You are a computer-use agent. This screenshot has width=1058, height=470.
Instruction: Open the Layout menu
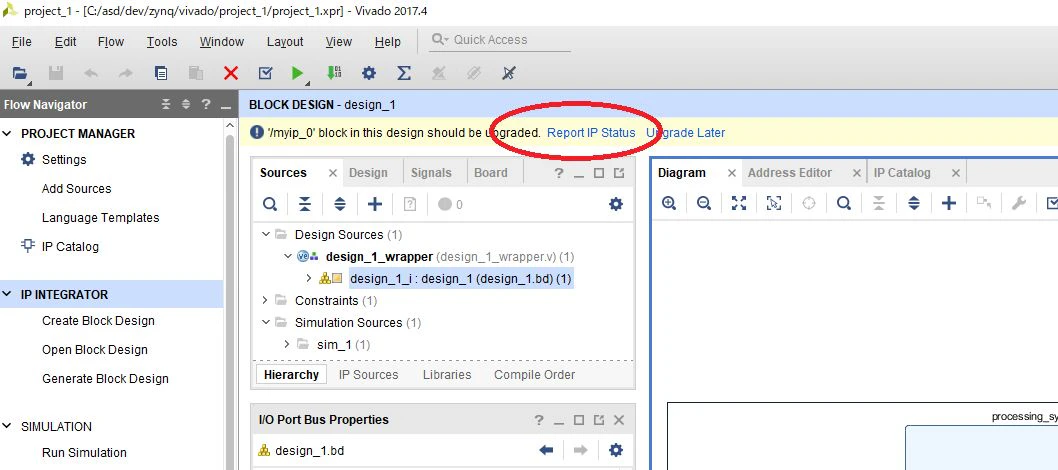tap(285, 42)
